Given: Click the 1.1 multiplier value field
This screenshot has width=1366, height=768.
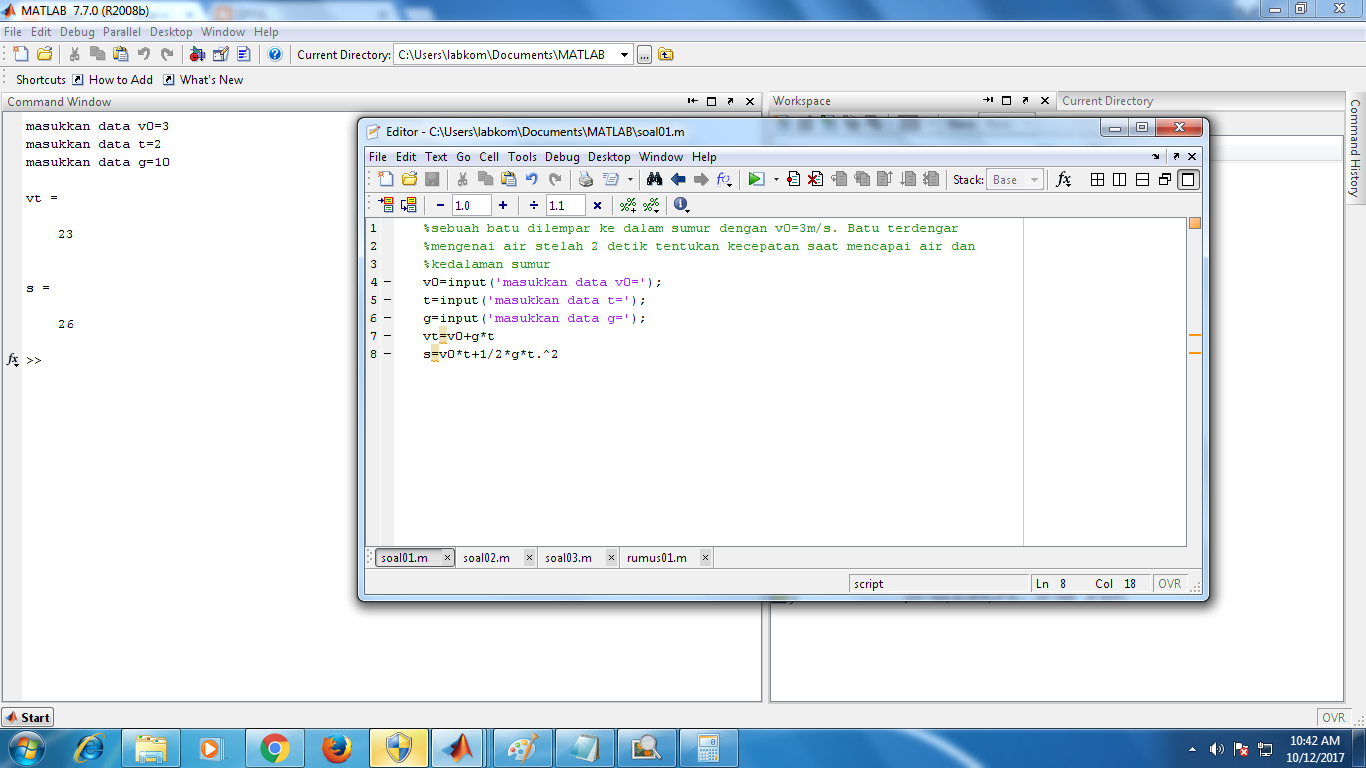Looking at the screenshot, I should (565, 205).
